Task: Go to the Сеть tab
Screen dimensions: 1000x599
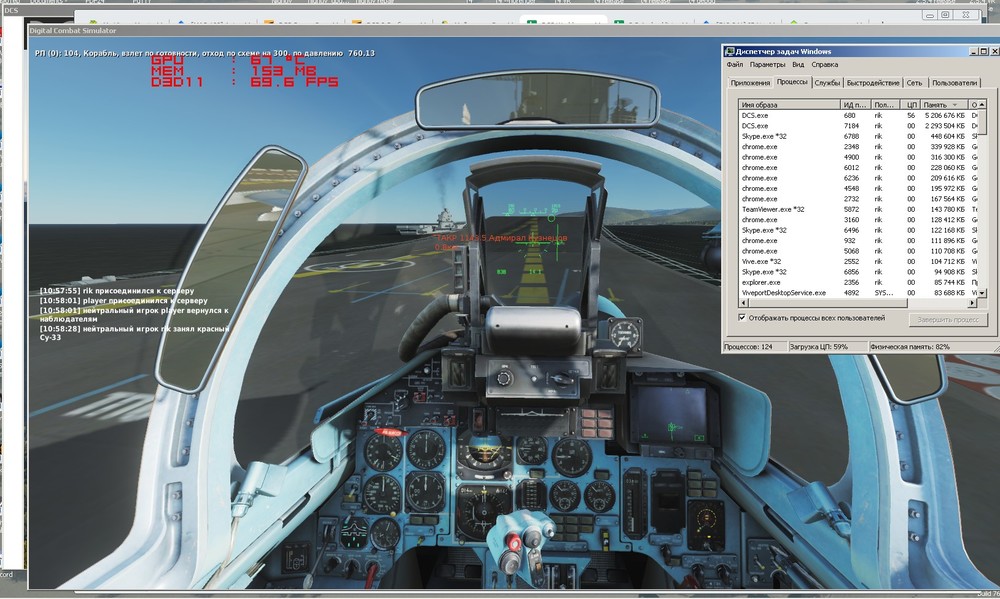Action: click(x=915, y=83)
